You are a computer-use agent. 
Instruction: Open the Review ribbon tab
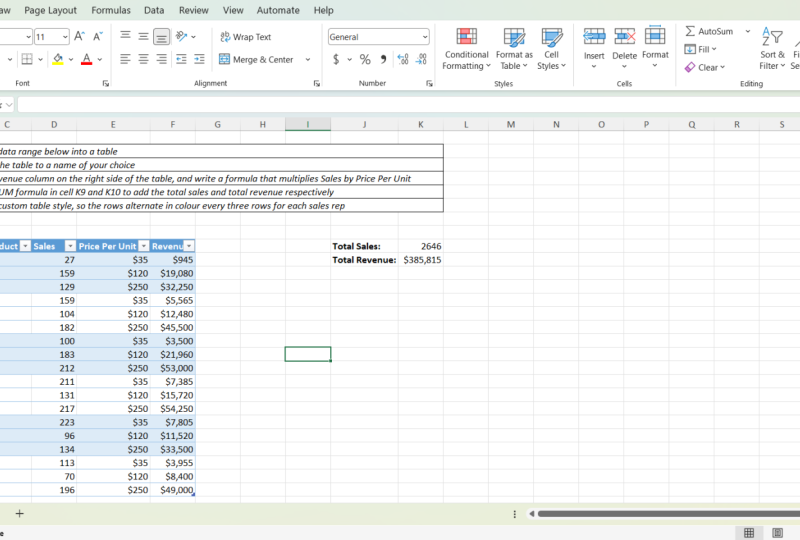tap(193, 10)
